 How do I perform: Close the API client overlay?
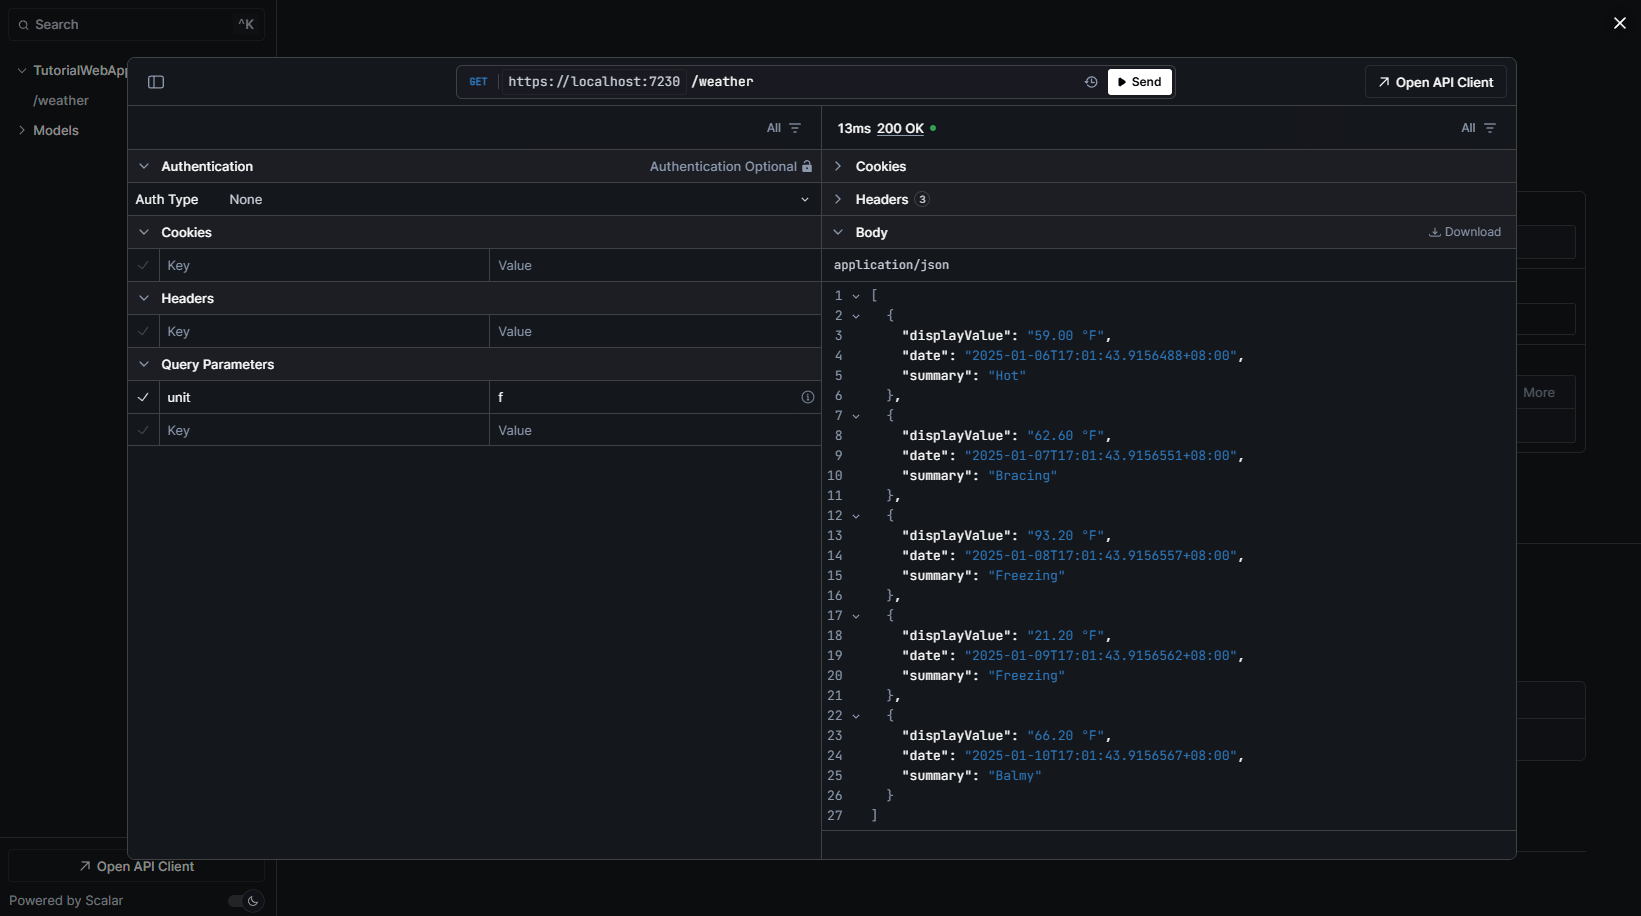(1619, 23)
